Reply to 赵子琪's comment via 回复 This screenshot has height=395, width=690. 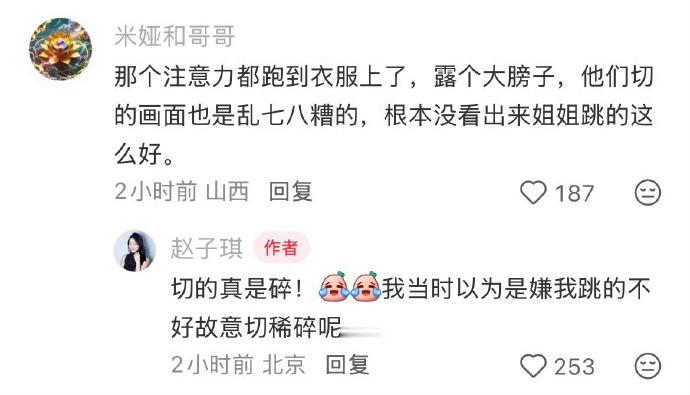[347, 365]
